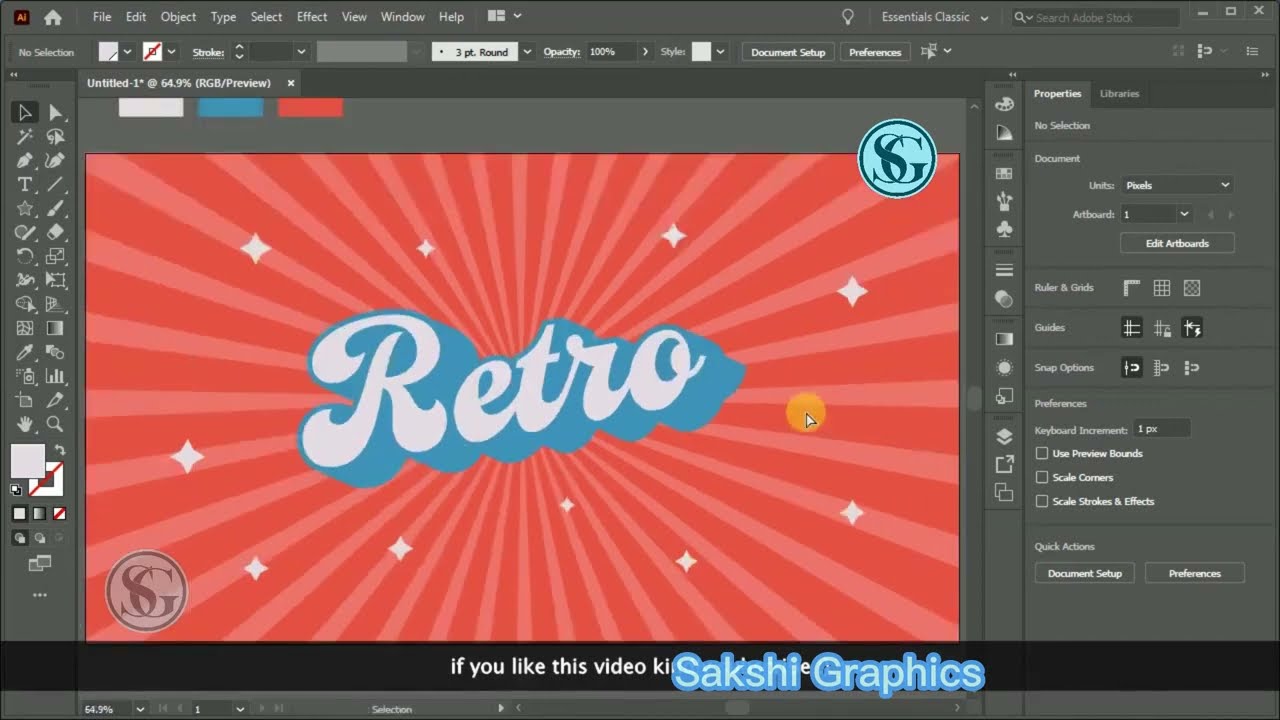Image resolution: width=1280 pixels, height=720 pixels.
Task: Select the Direct Selection tool
Action: pos(55,113)
